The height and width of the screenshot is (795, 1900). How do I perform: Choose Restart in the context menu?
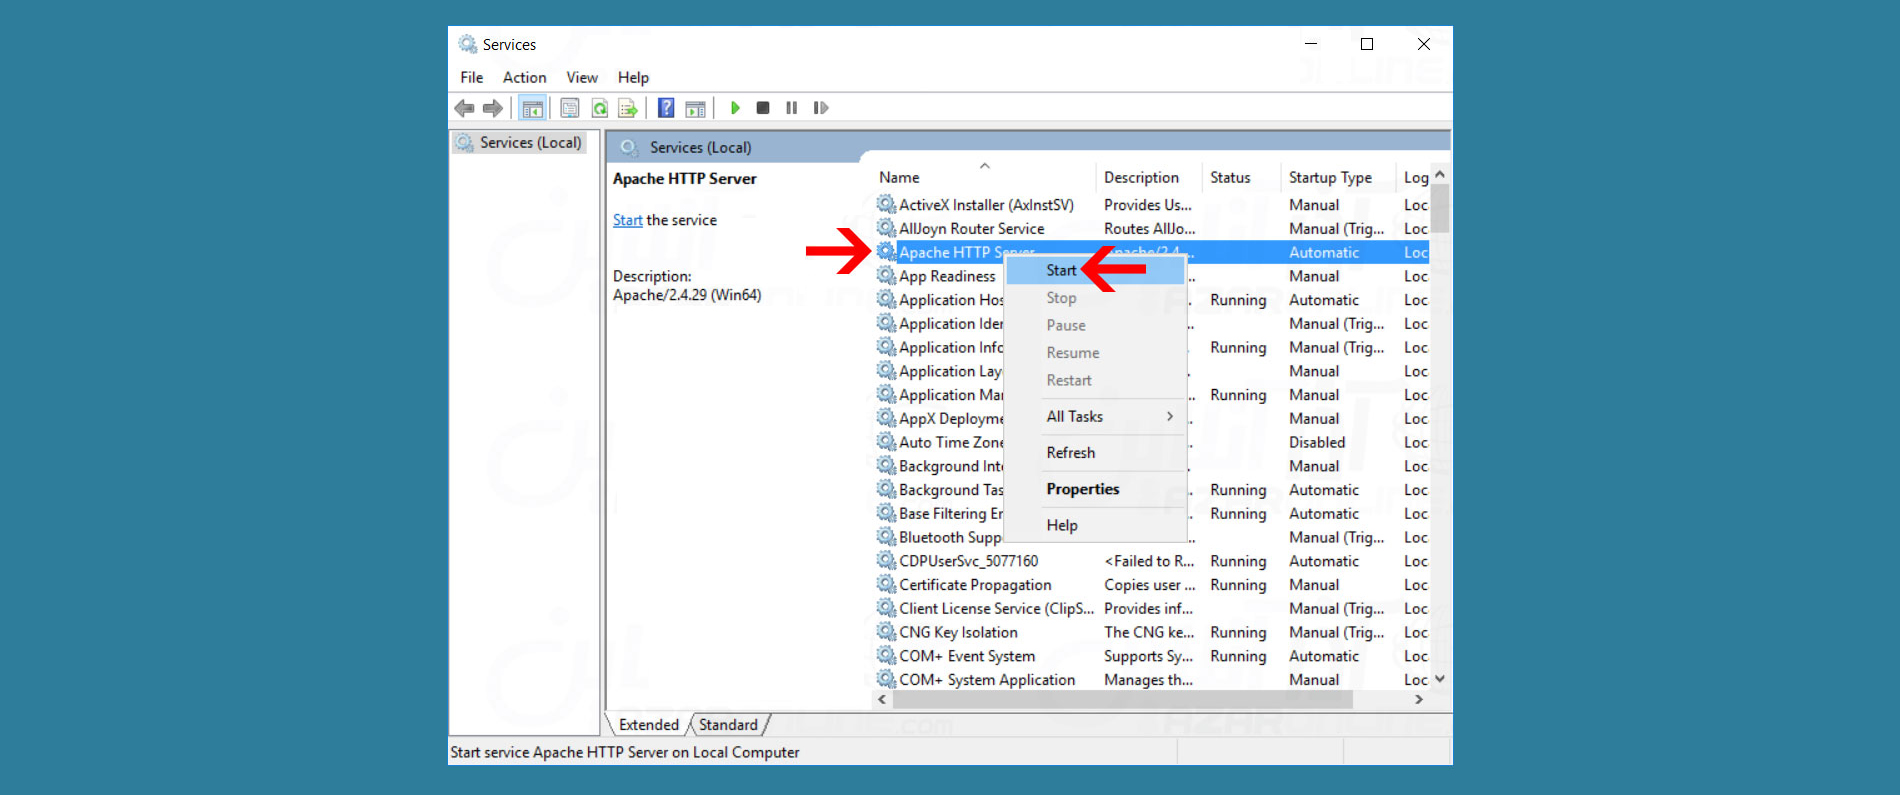coord(1095,380)
